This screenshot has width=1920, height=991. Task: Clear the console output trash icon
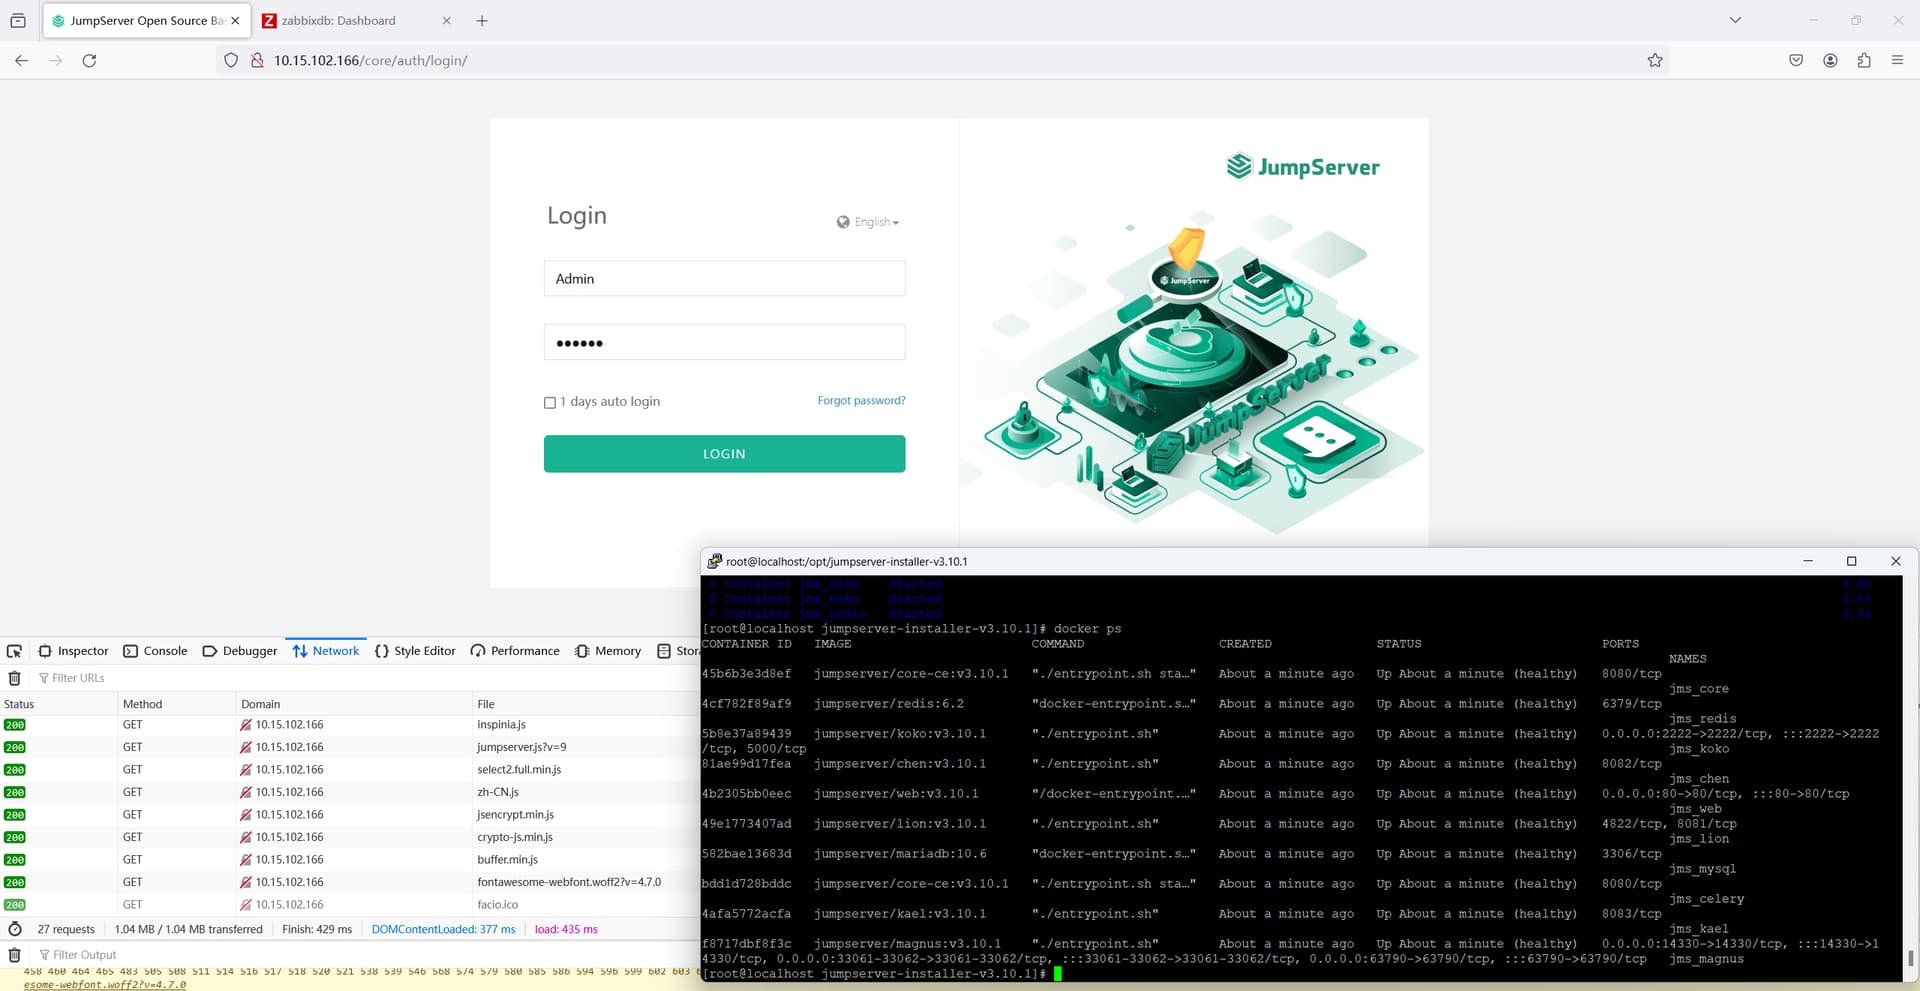click(14, 955)
